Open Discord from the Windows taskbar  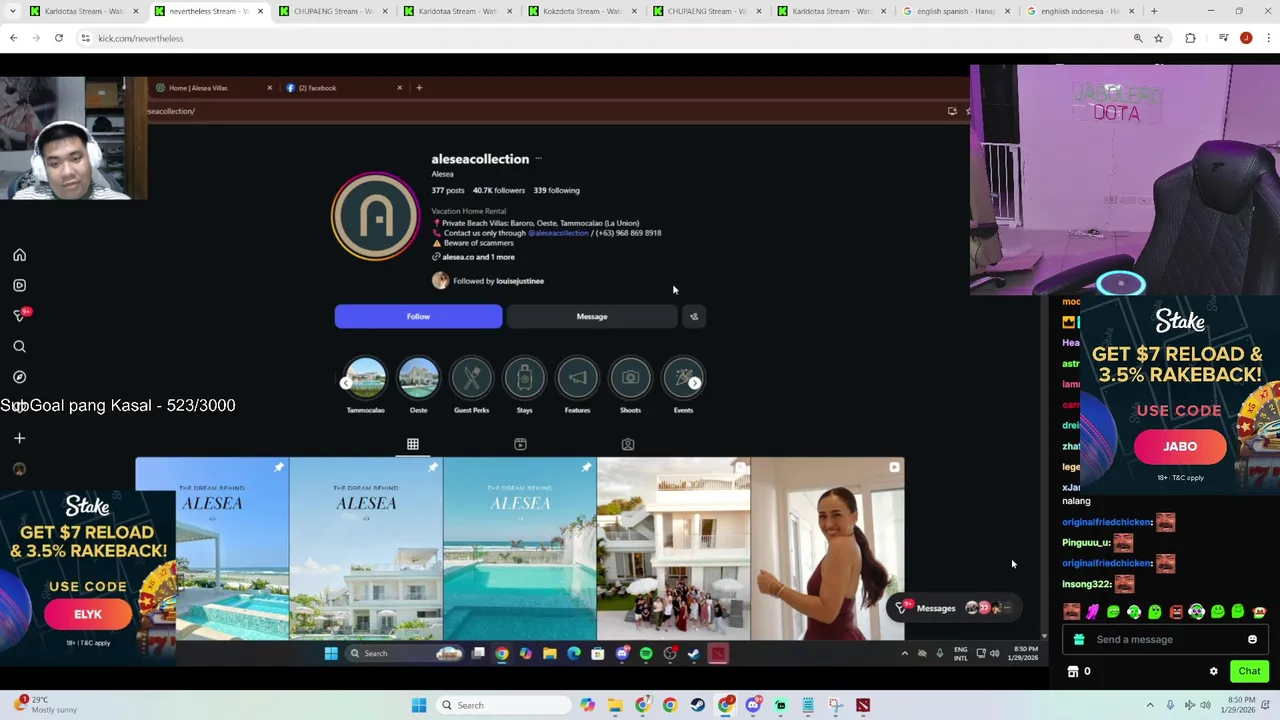tap(753, 705)
